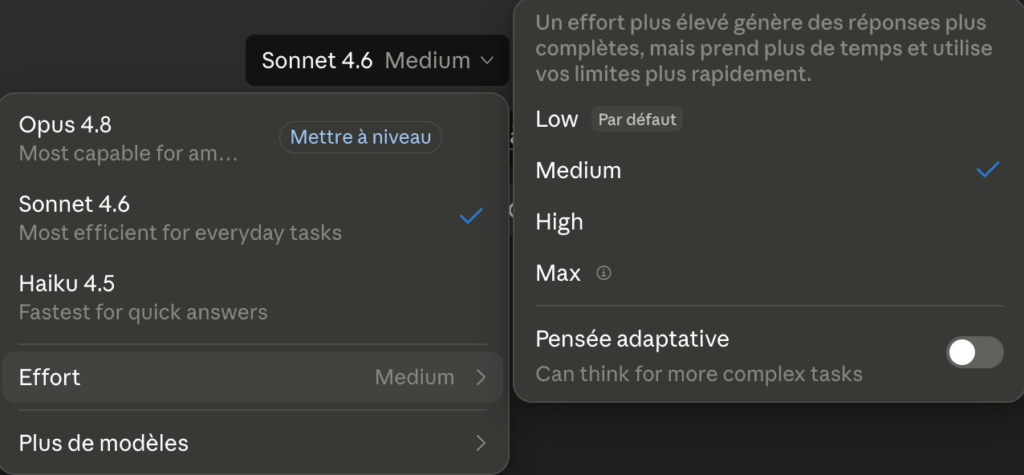1024x475 pixels.
Task: Select the Medium effort option
Action: (768, 171)
